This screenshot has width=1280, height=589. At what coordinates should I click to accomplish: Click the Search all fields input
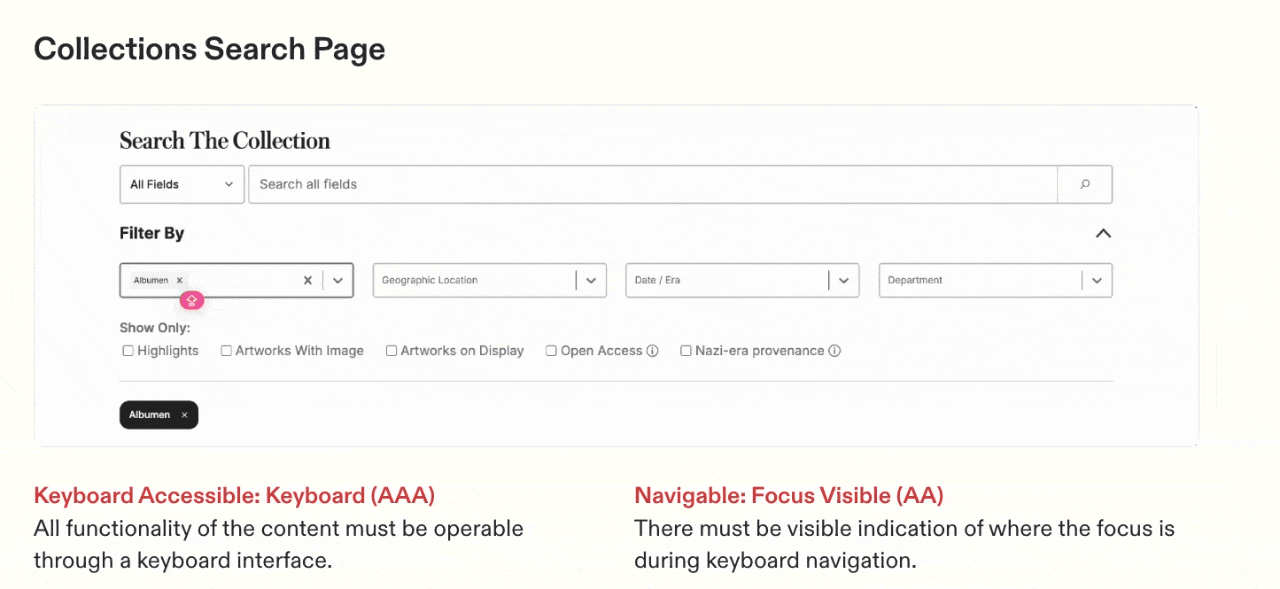pyautogui.click(x=652, y=184)
